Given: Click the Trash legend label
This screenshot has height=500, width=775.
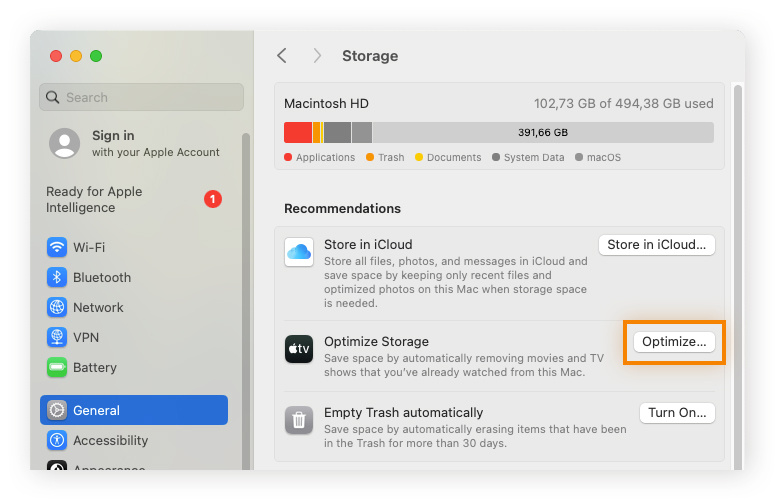Looking at the screenshot, I should pos(391,157).
